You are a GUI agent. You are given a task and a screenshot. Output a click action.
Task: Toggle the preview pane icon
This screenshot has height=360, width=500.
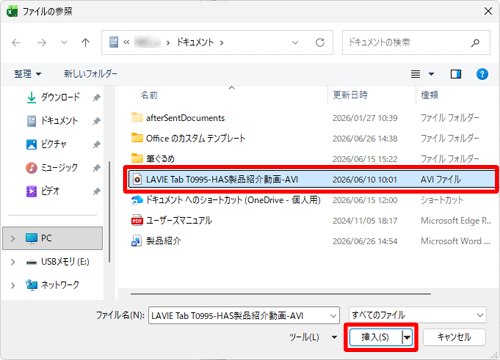coord(456,74)
